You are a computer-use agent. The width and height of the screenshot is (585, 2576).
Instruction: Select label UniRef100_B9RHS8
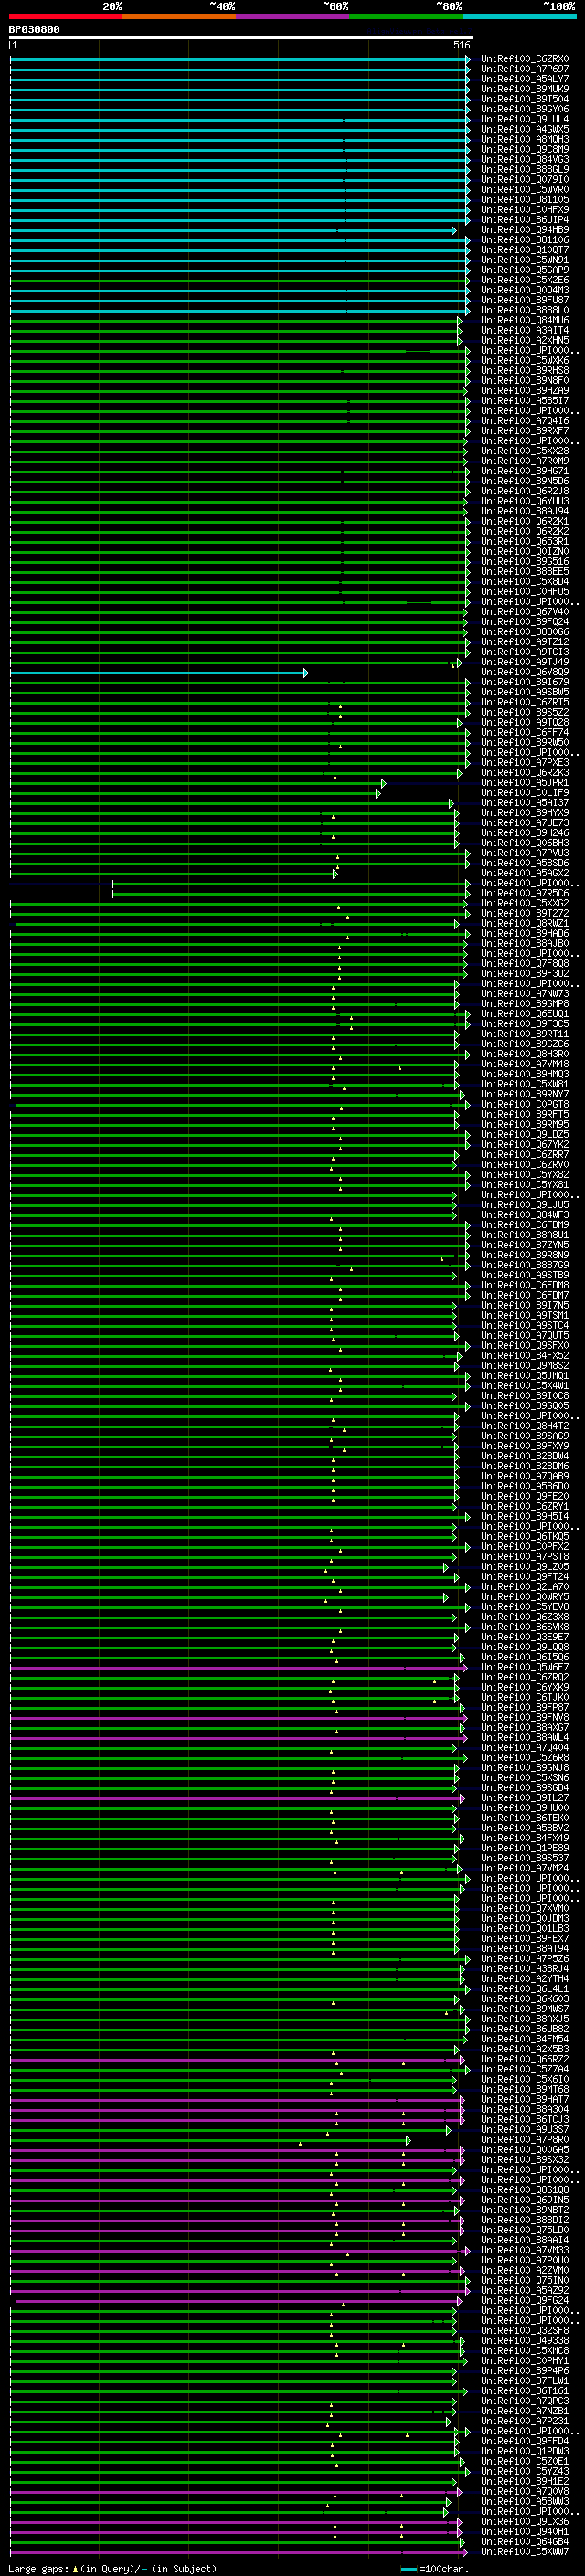[525, 370]
